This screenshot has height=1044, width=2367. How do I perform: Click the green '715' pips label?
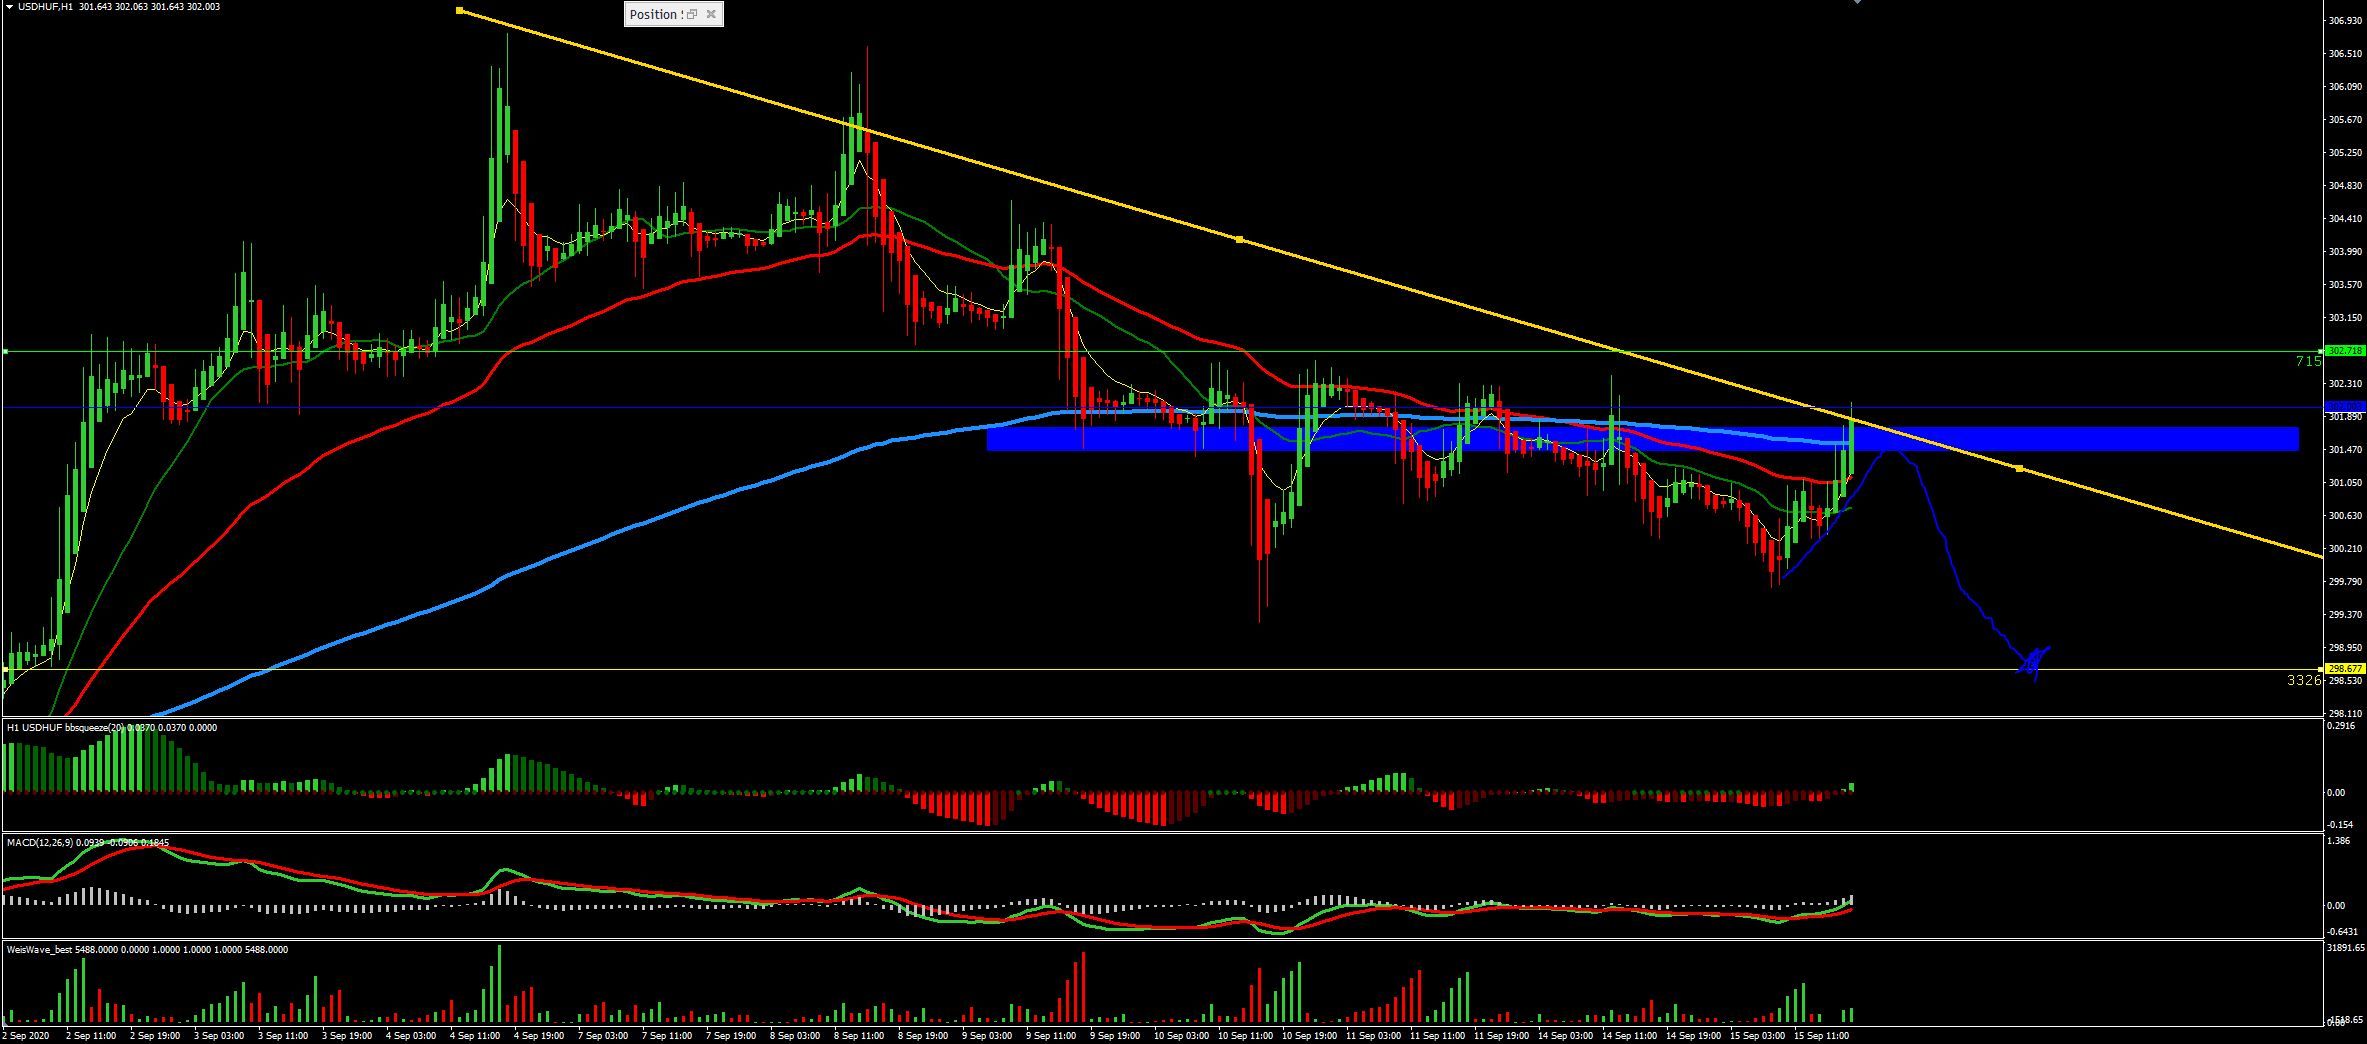[2309, 361]
